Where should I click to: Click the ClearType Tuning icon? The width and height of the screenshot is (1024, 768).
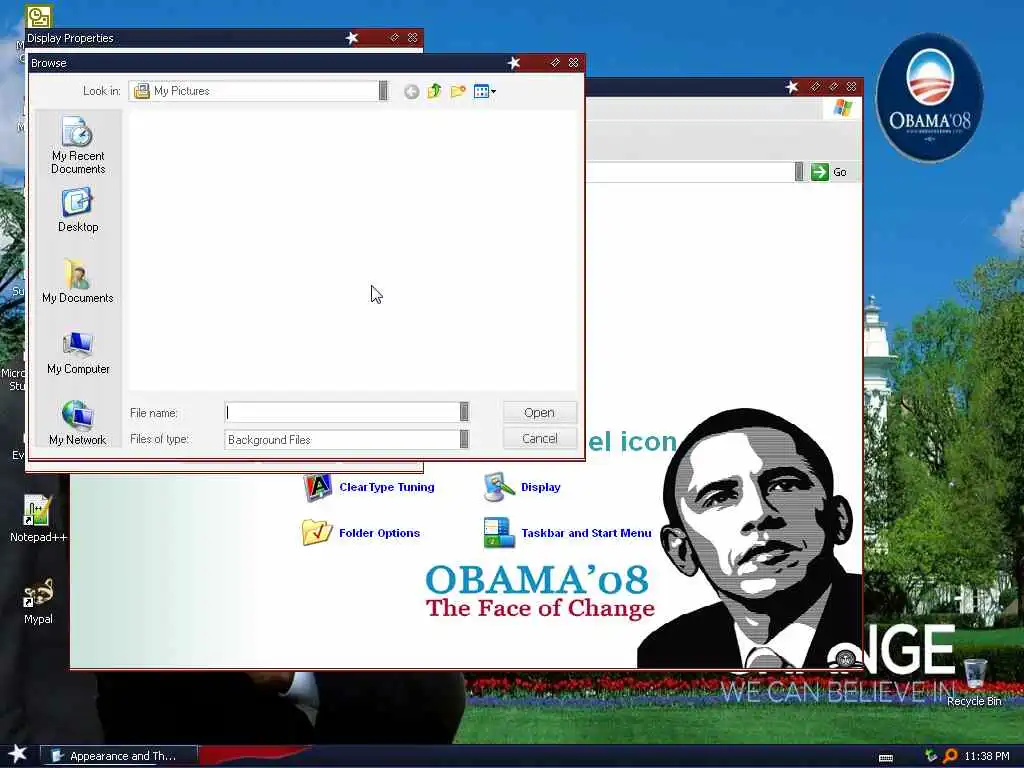point(317,487)
